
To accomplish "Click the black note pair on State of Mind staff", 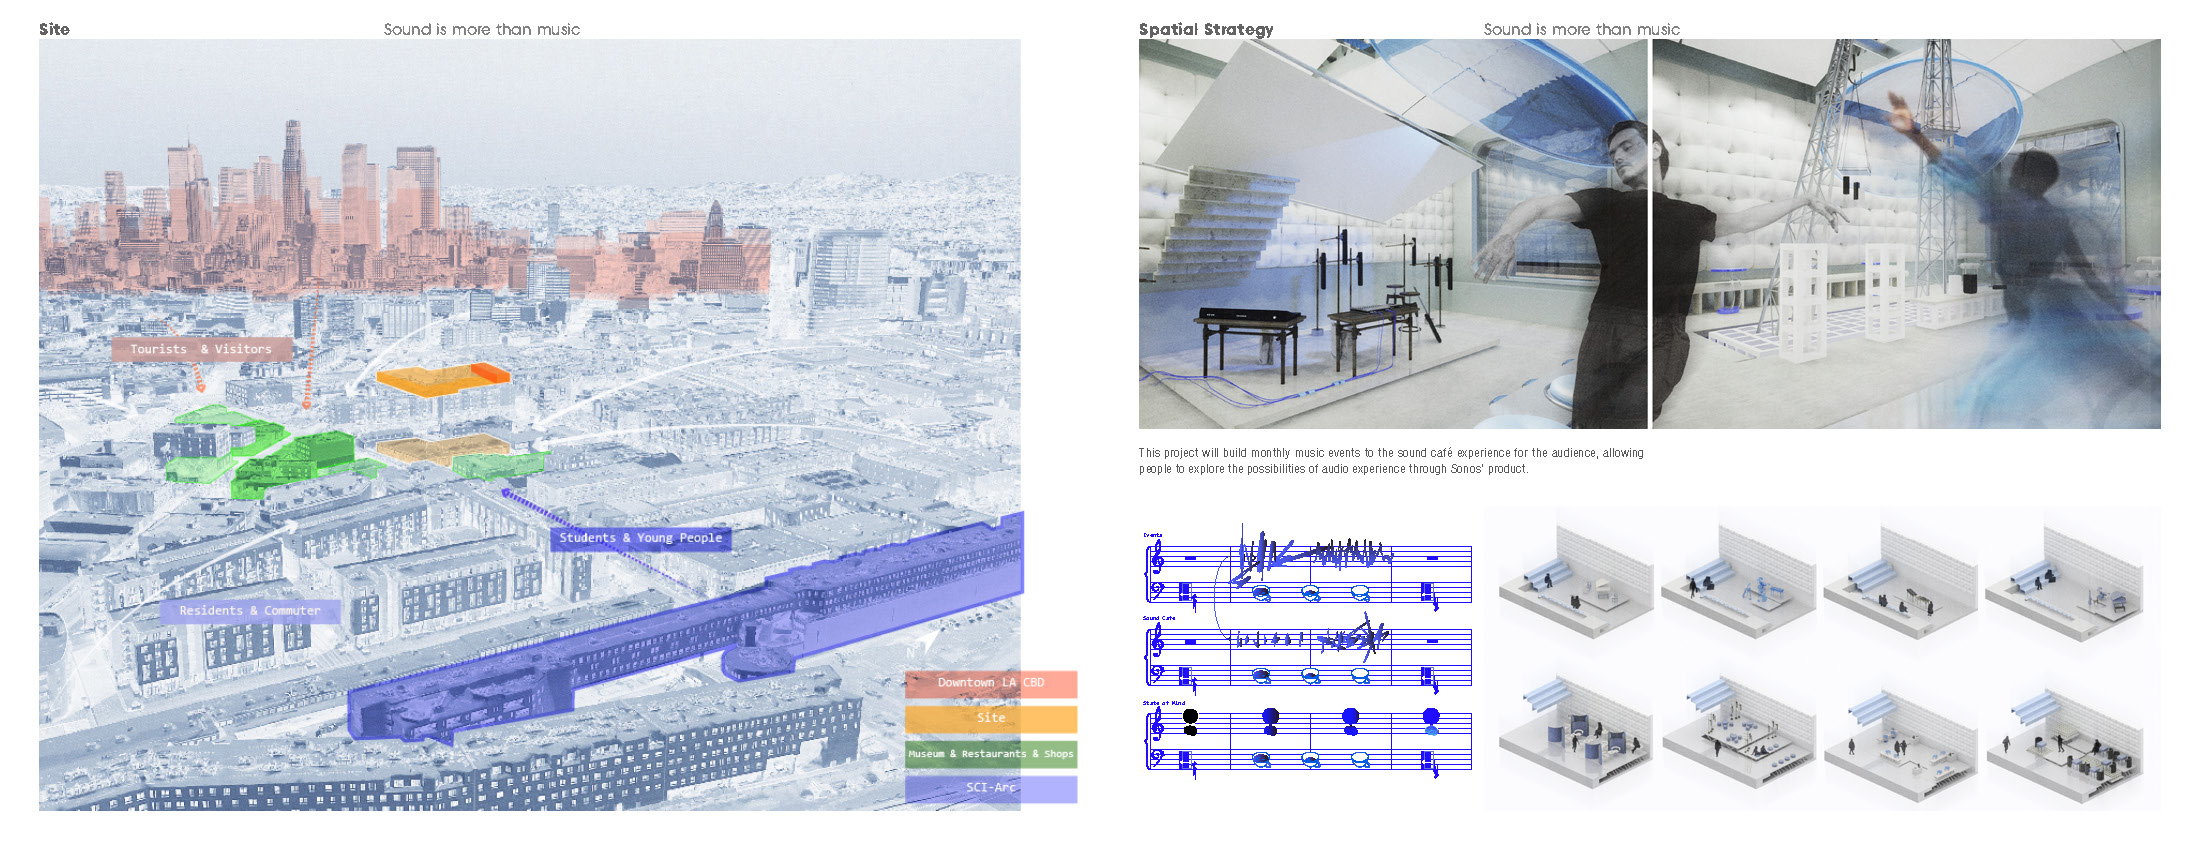I will coord(1190,722).
